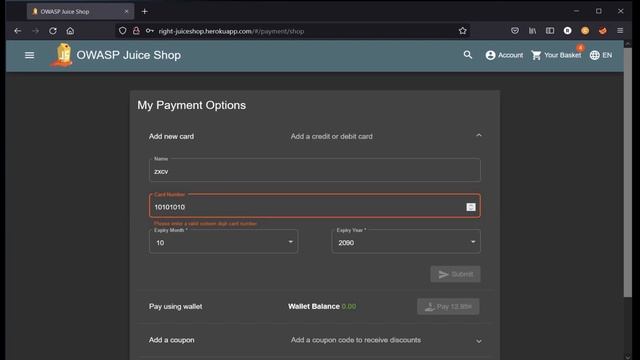Click the page vertical scrollbar thumb

click(x=628, y=171)
